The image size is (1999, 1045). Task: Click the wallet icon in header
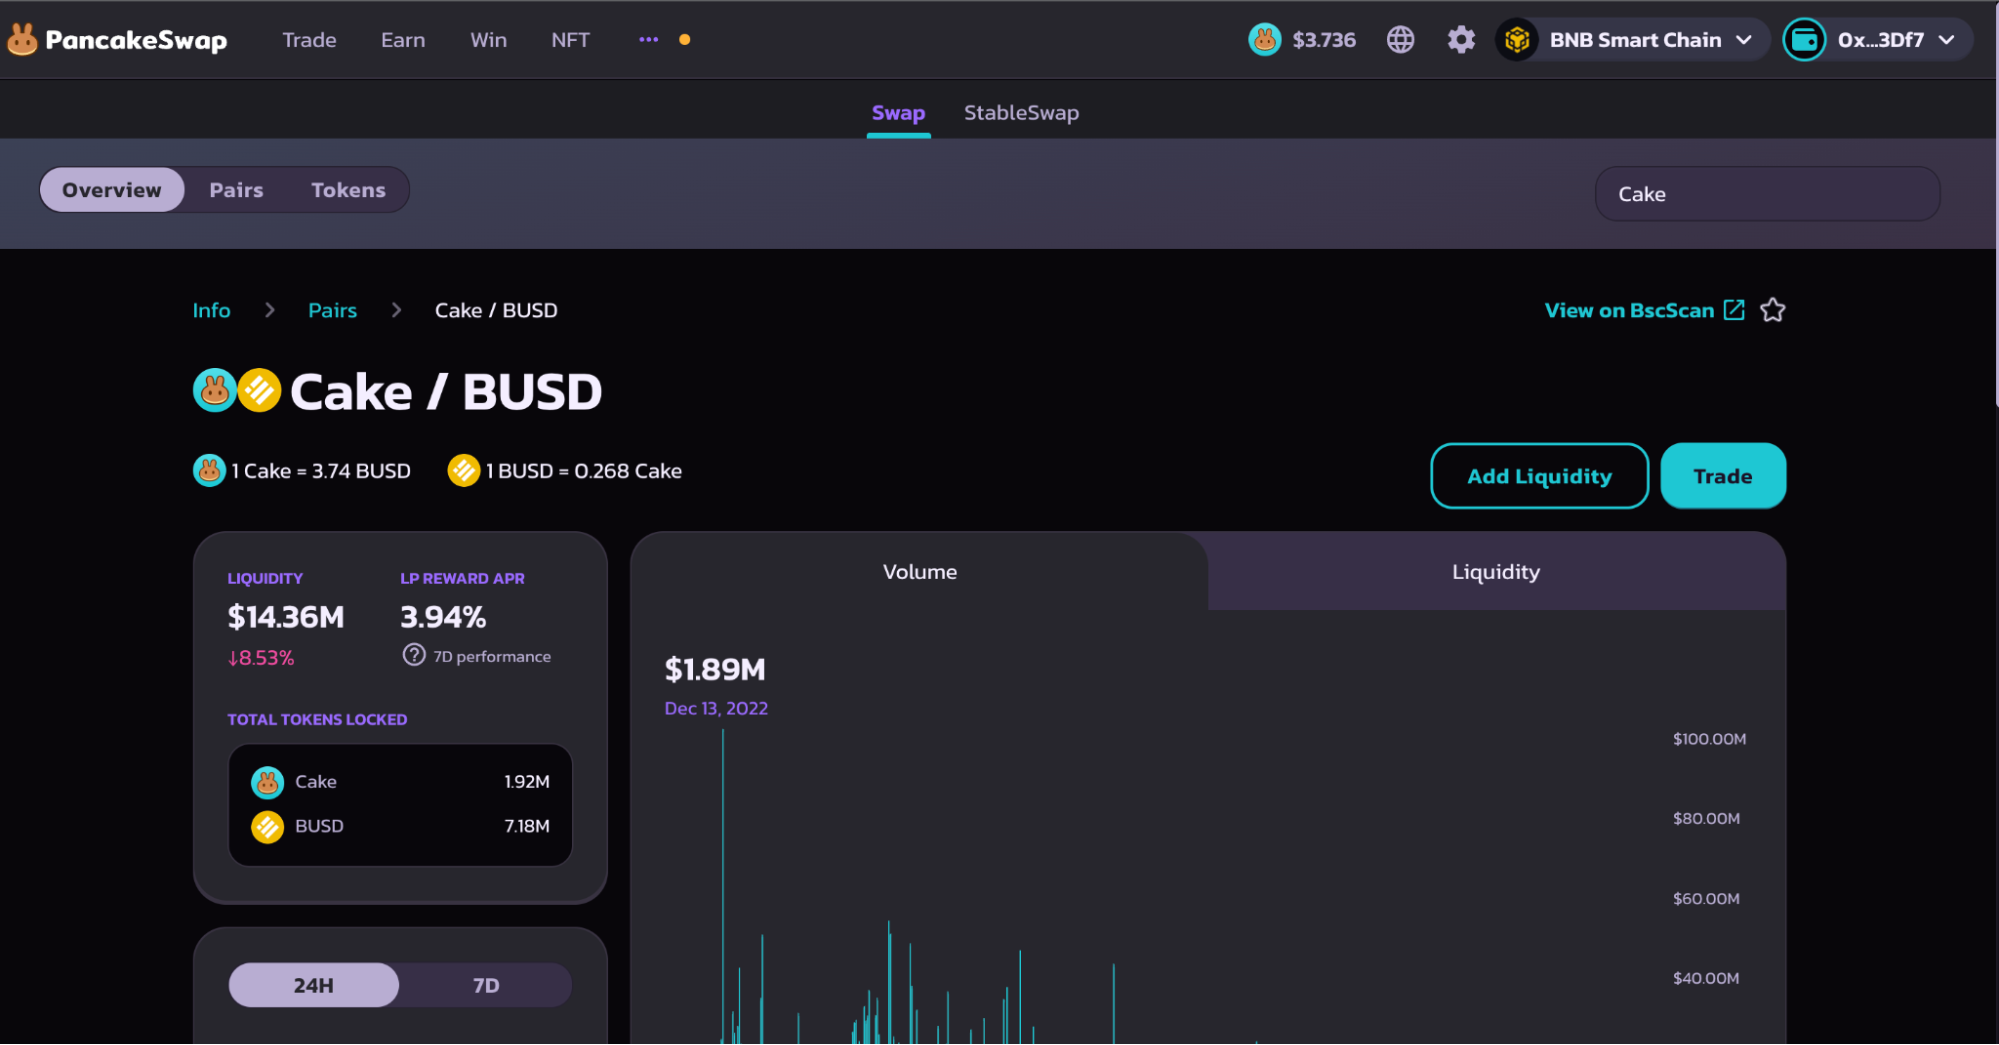click(x=1804, y=40)
